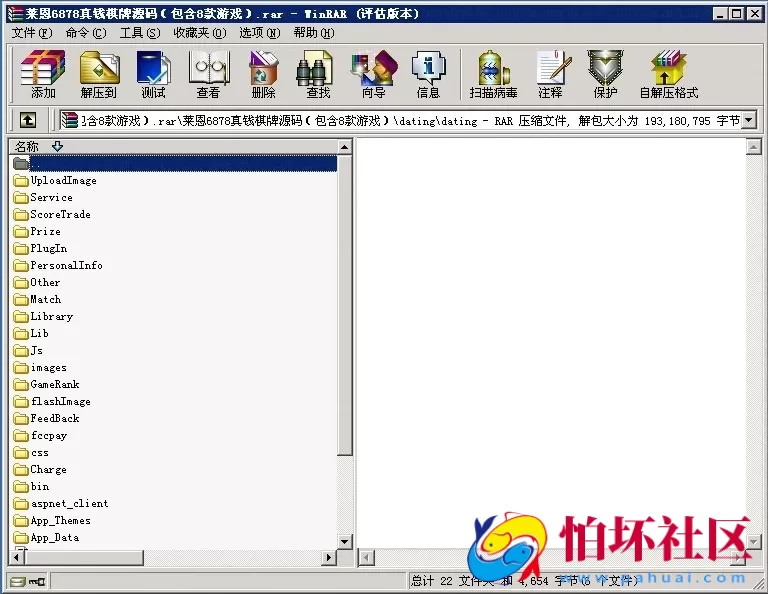The height and width of the screenshot is (594, 768).
Task: Open the 文件 (File) menu
Action: point(31,32)
